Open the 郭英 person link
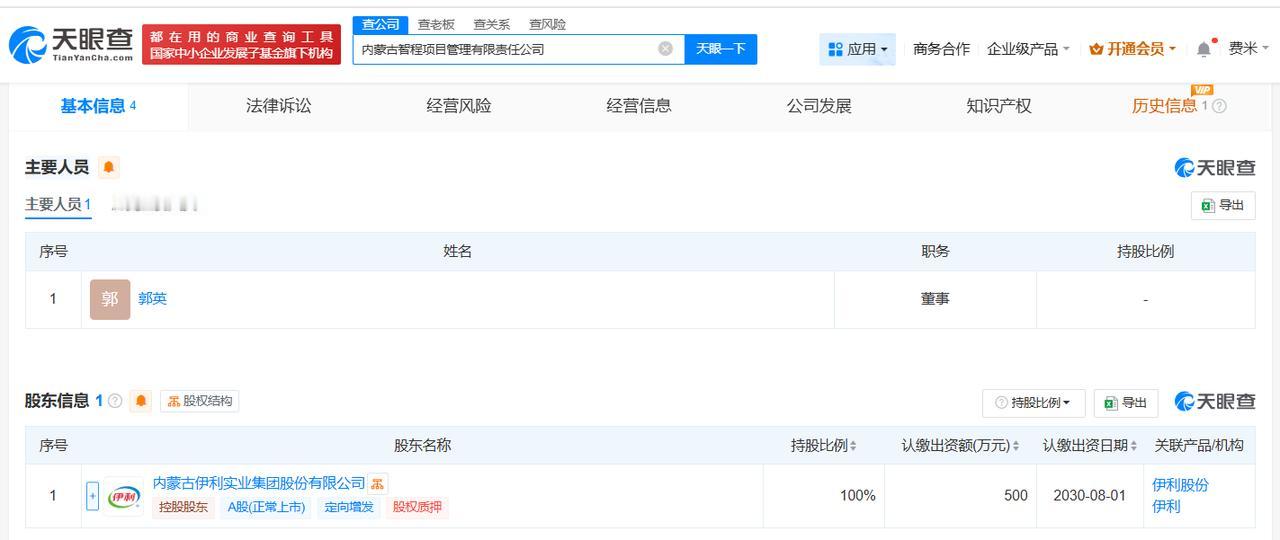The height and width of the screenshot is (540, 1280). 153,299
